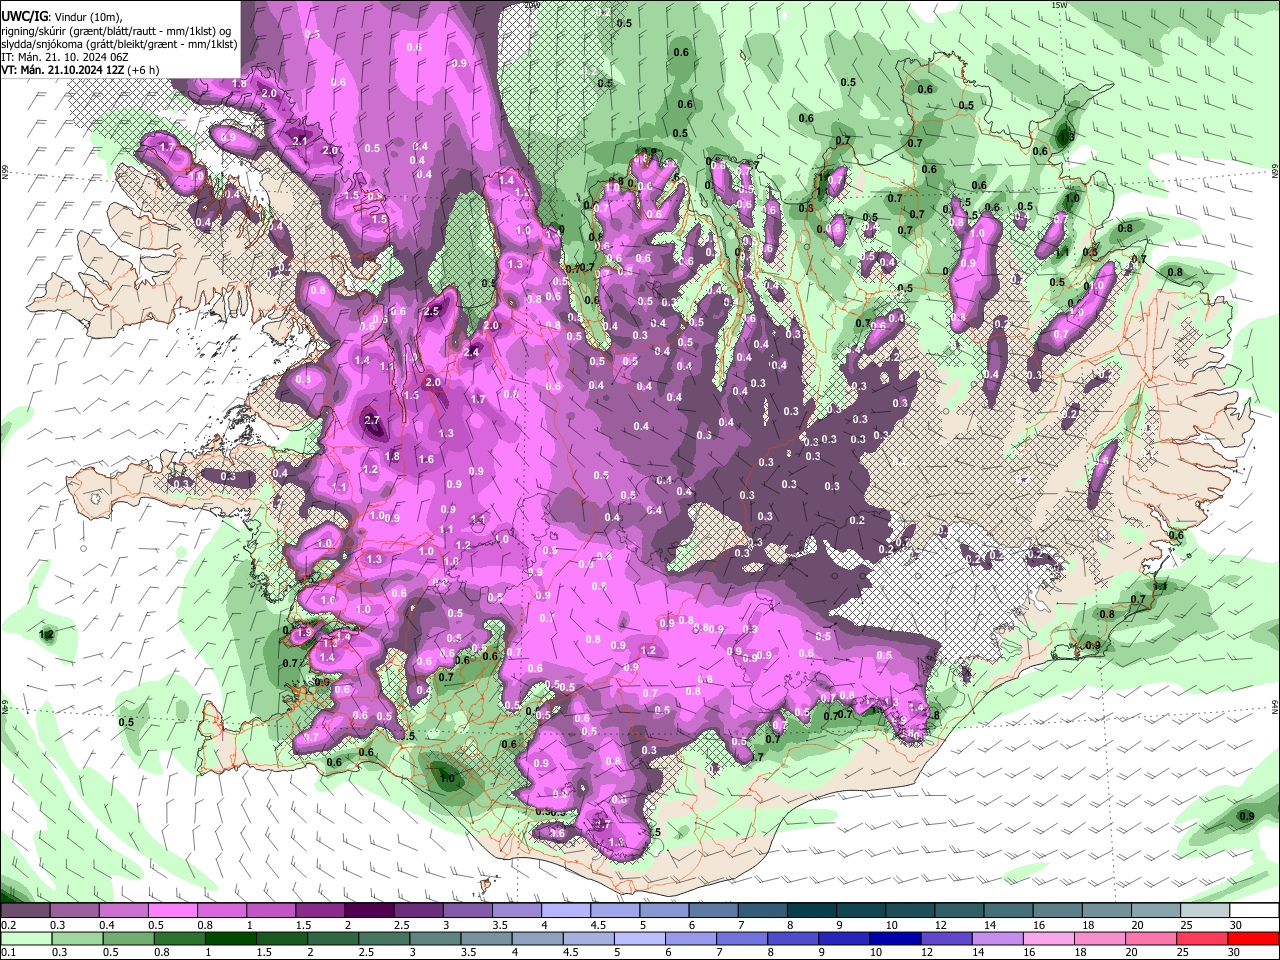
Task: Select the 0.2 grayish-purple swatch in top legend
Action: [24, 911]
